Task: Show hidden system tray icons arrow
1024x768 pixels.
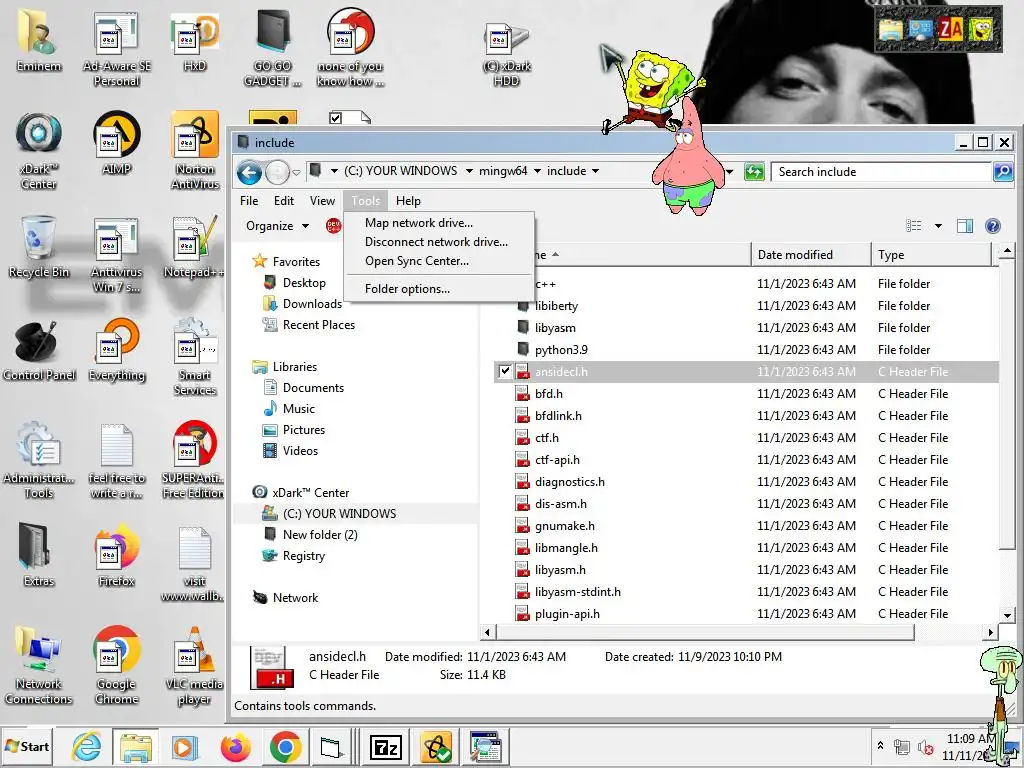Action: [x=880, y=745]
